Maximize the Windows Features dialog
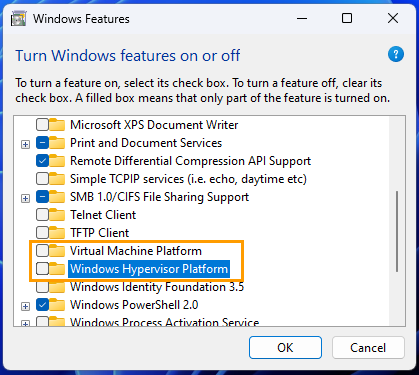Viewport: 419px width, 375px height. (347, 18)
